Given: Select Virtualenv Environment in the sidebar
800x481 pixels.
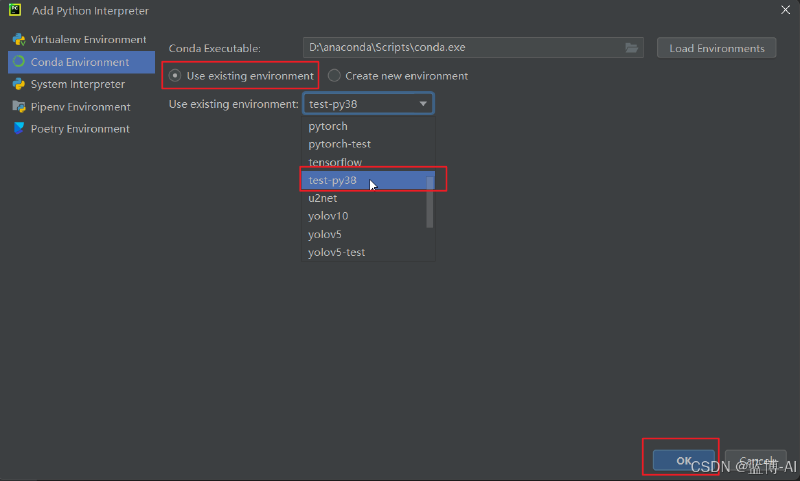Looking at the screenshot, I should pos(82,39).
